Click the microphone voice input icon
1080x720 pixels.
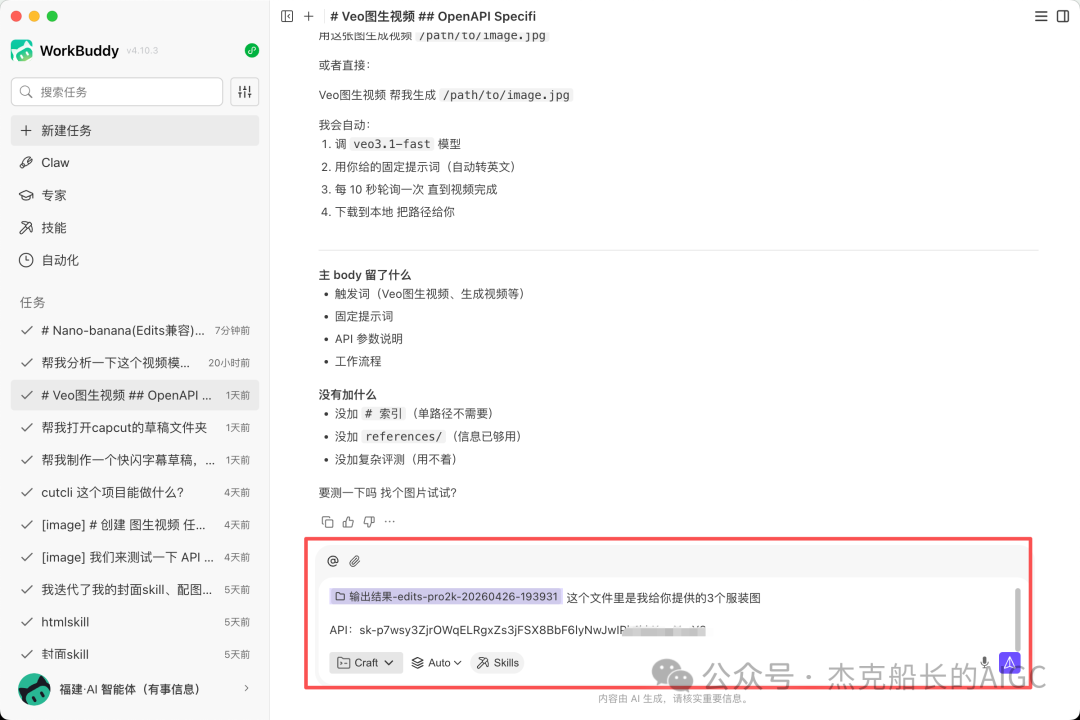click(x=984, y=663)
